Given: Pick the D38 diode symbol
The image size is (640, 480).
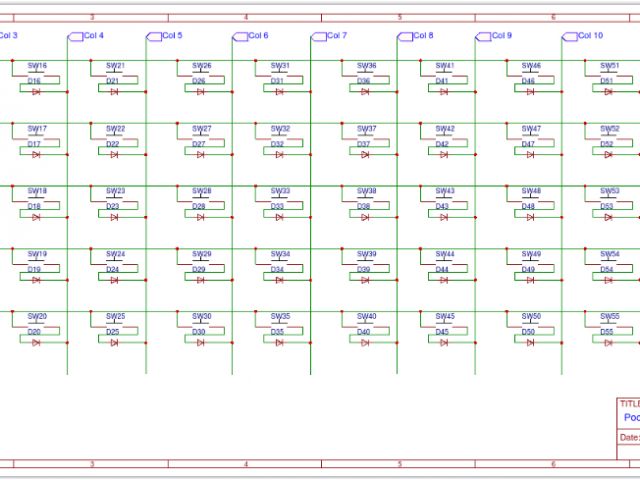Looking at the screenshot, I should (365, 217).
